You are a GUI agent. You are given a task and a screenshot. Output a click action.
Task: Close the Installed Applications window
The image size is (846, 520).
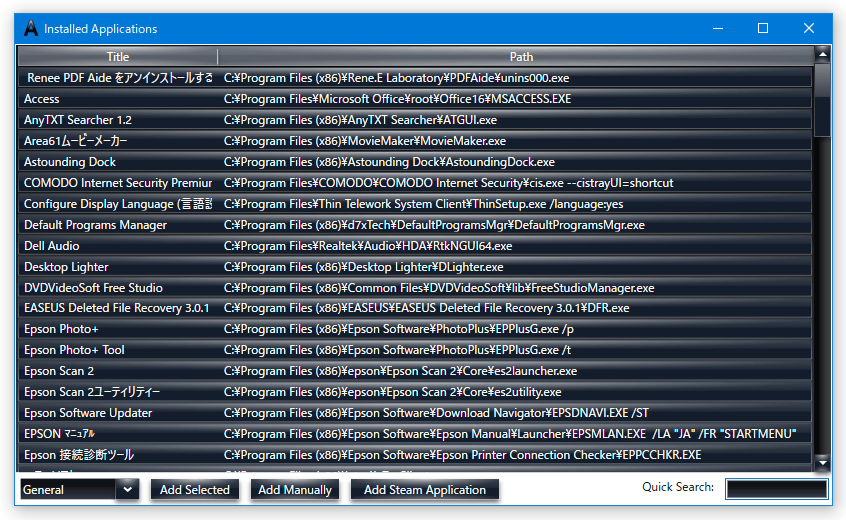point(808,28)
